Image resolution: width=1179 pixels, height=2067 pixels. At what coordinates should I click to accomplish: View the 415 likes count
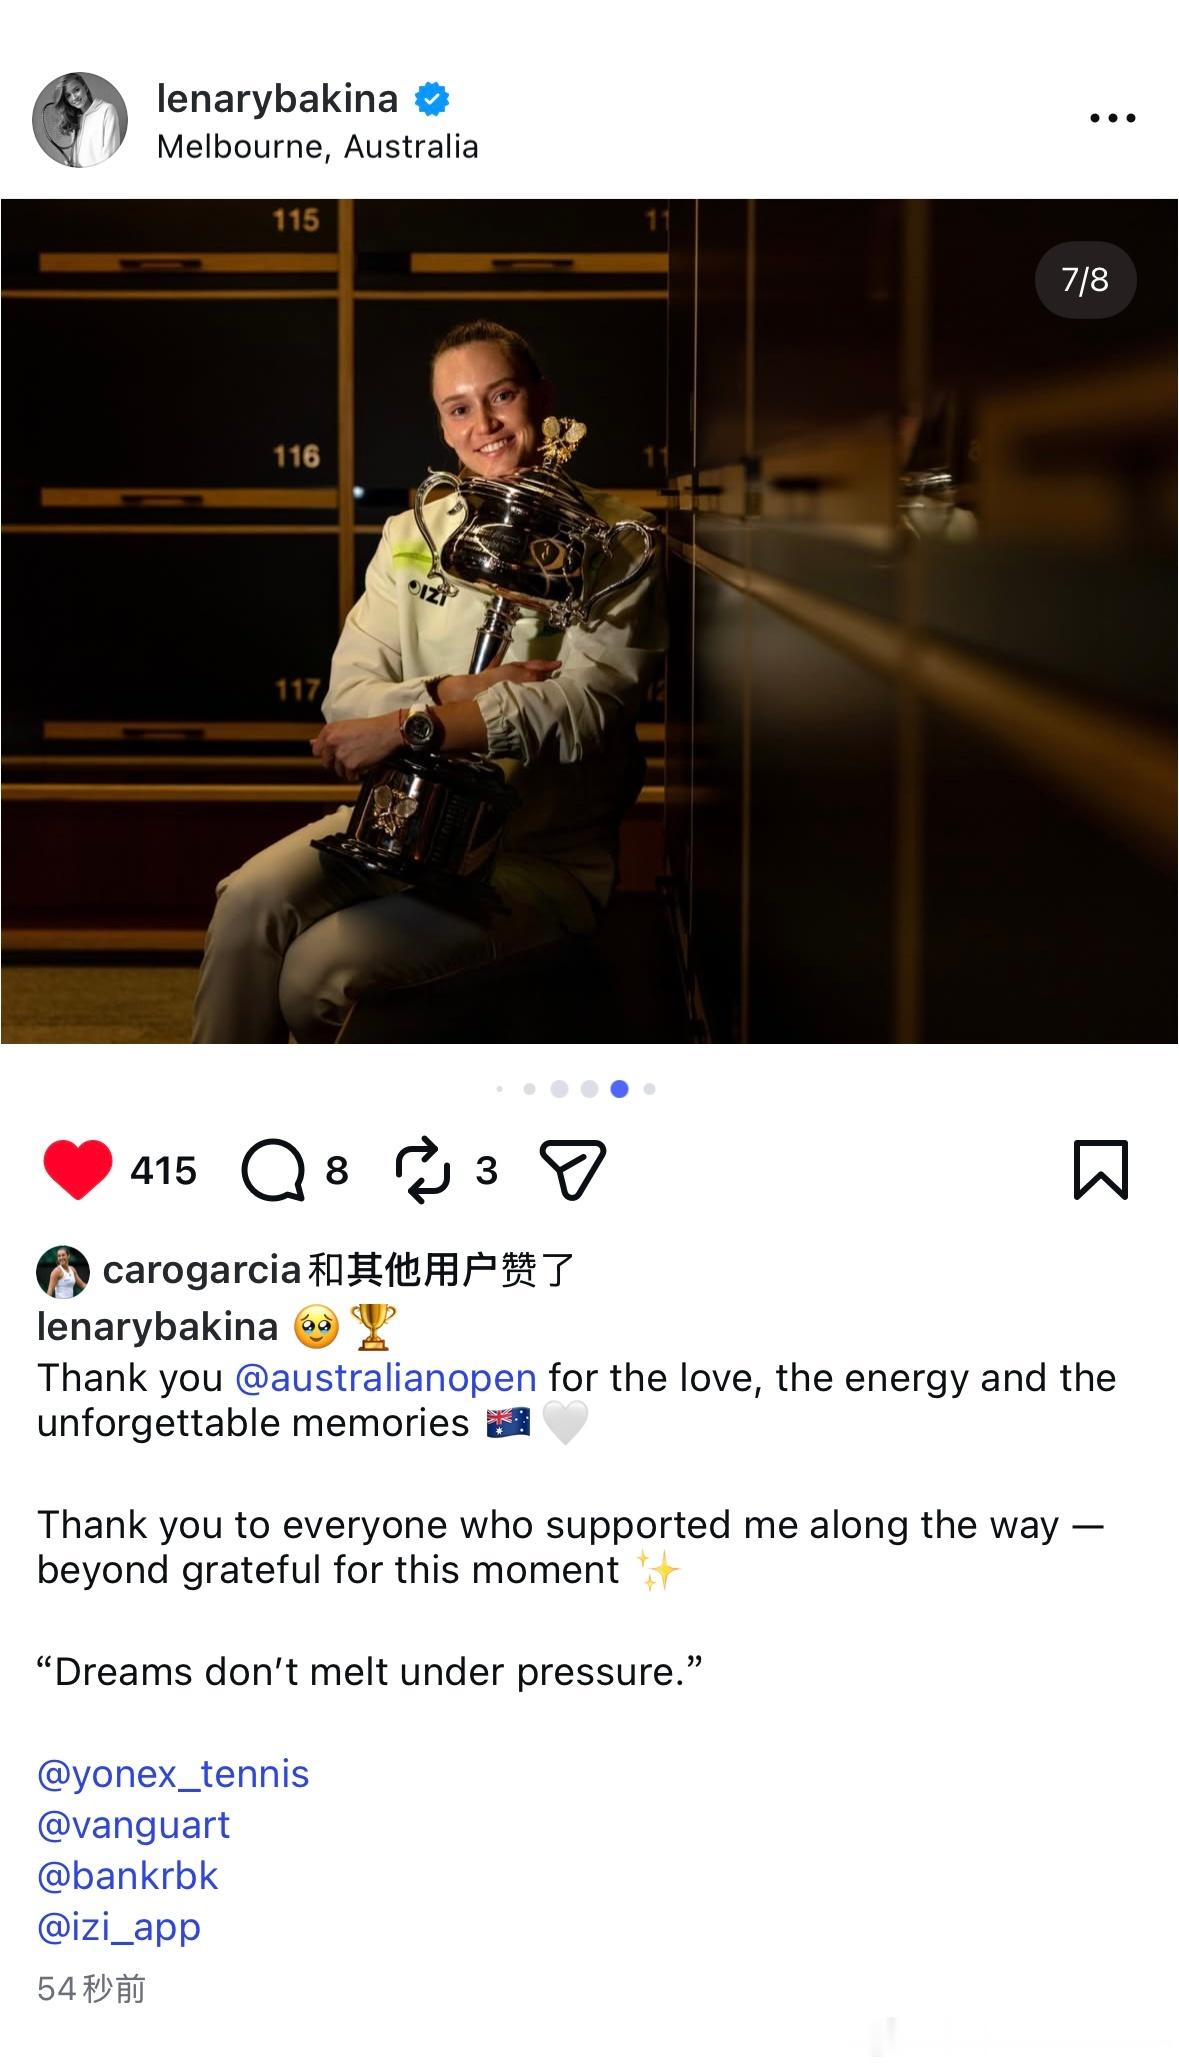(x=163, y=1170)
